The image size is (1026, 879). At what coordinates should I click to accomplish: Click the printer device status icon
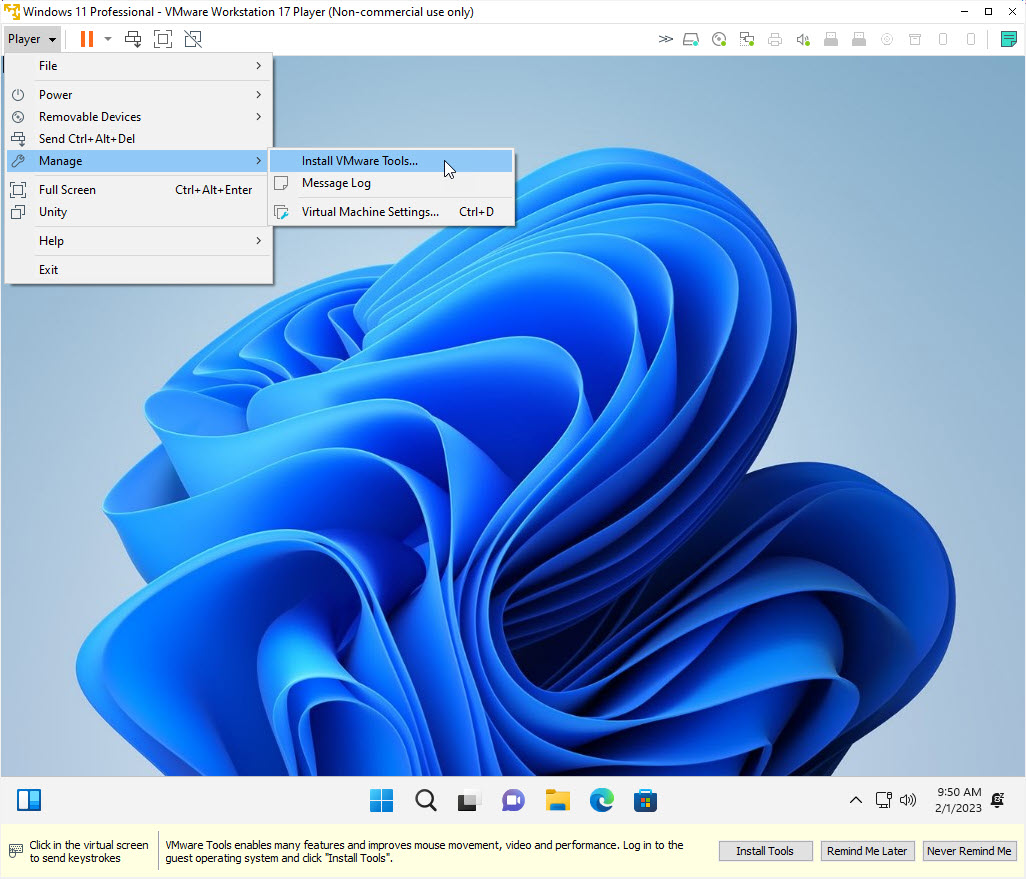pyautogui.click(x=775, y=39)
